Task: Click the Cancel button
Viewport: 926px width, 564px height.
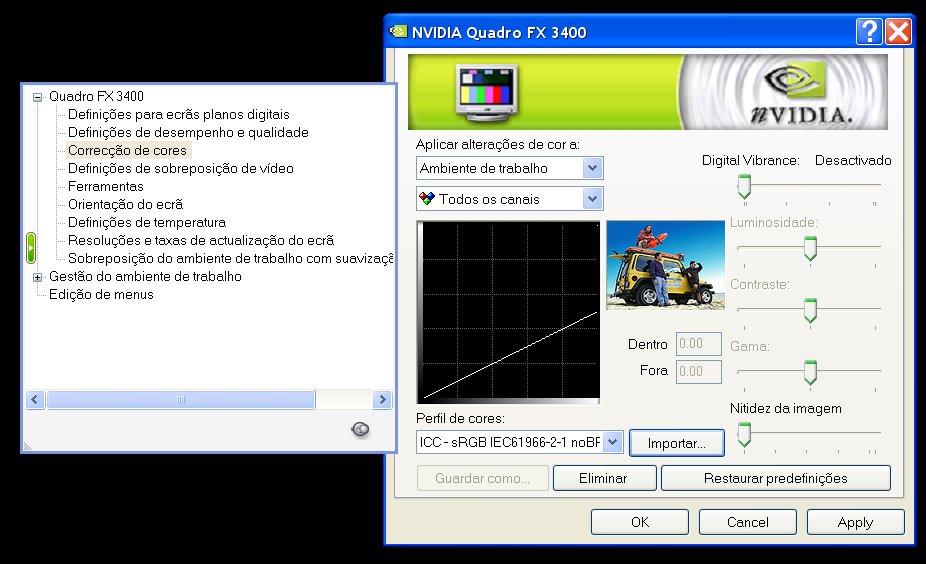Action: tap(748, 522)
